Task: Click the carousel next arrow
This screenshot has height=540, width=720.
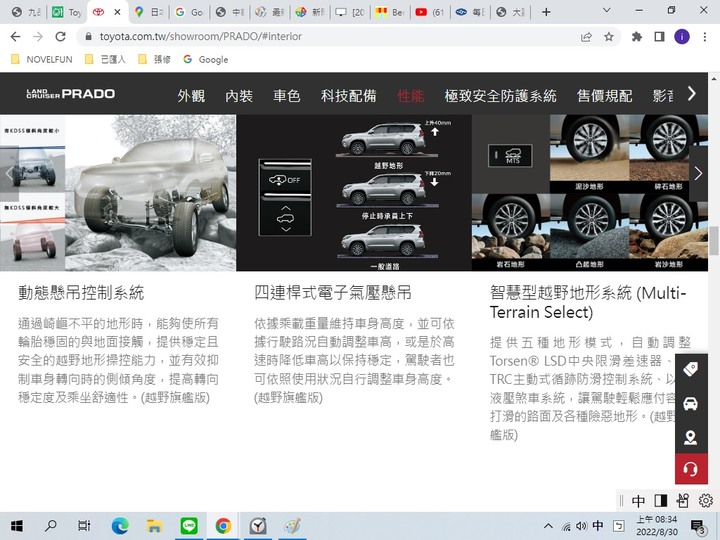Action: pos(698,174)
